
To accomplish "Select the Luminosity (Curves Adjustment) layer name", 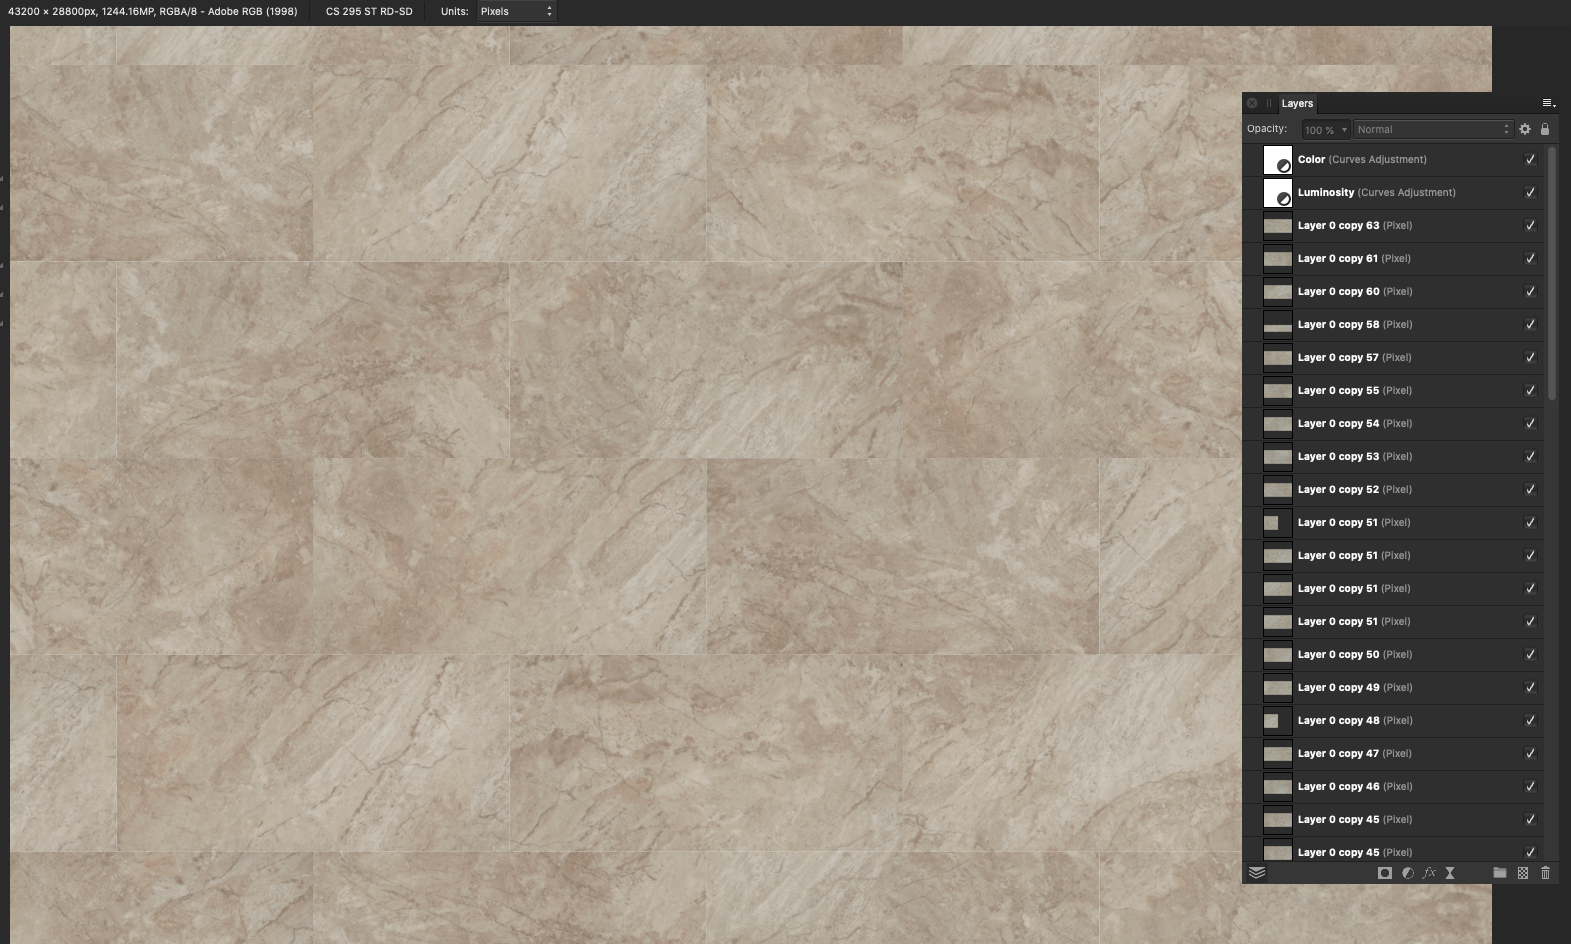I will 1377,193.
